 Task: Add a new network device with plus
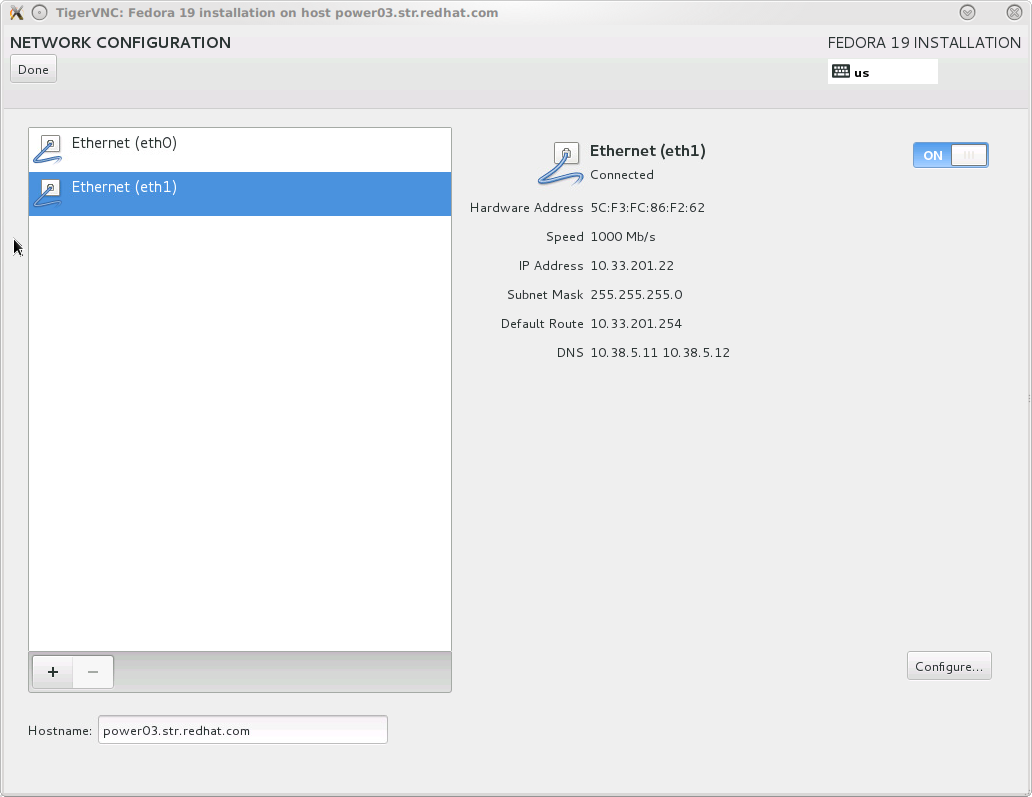click(x=53, y=671)
